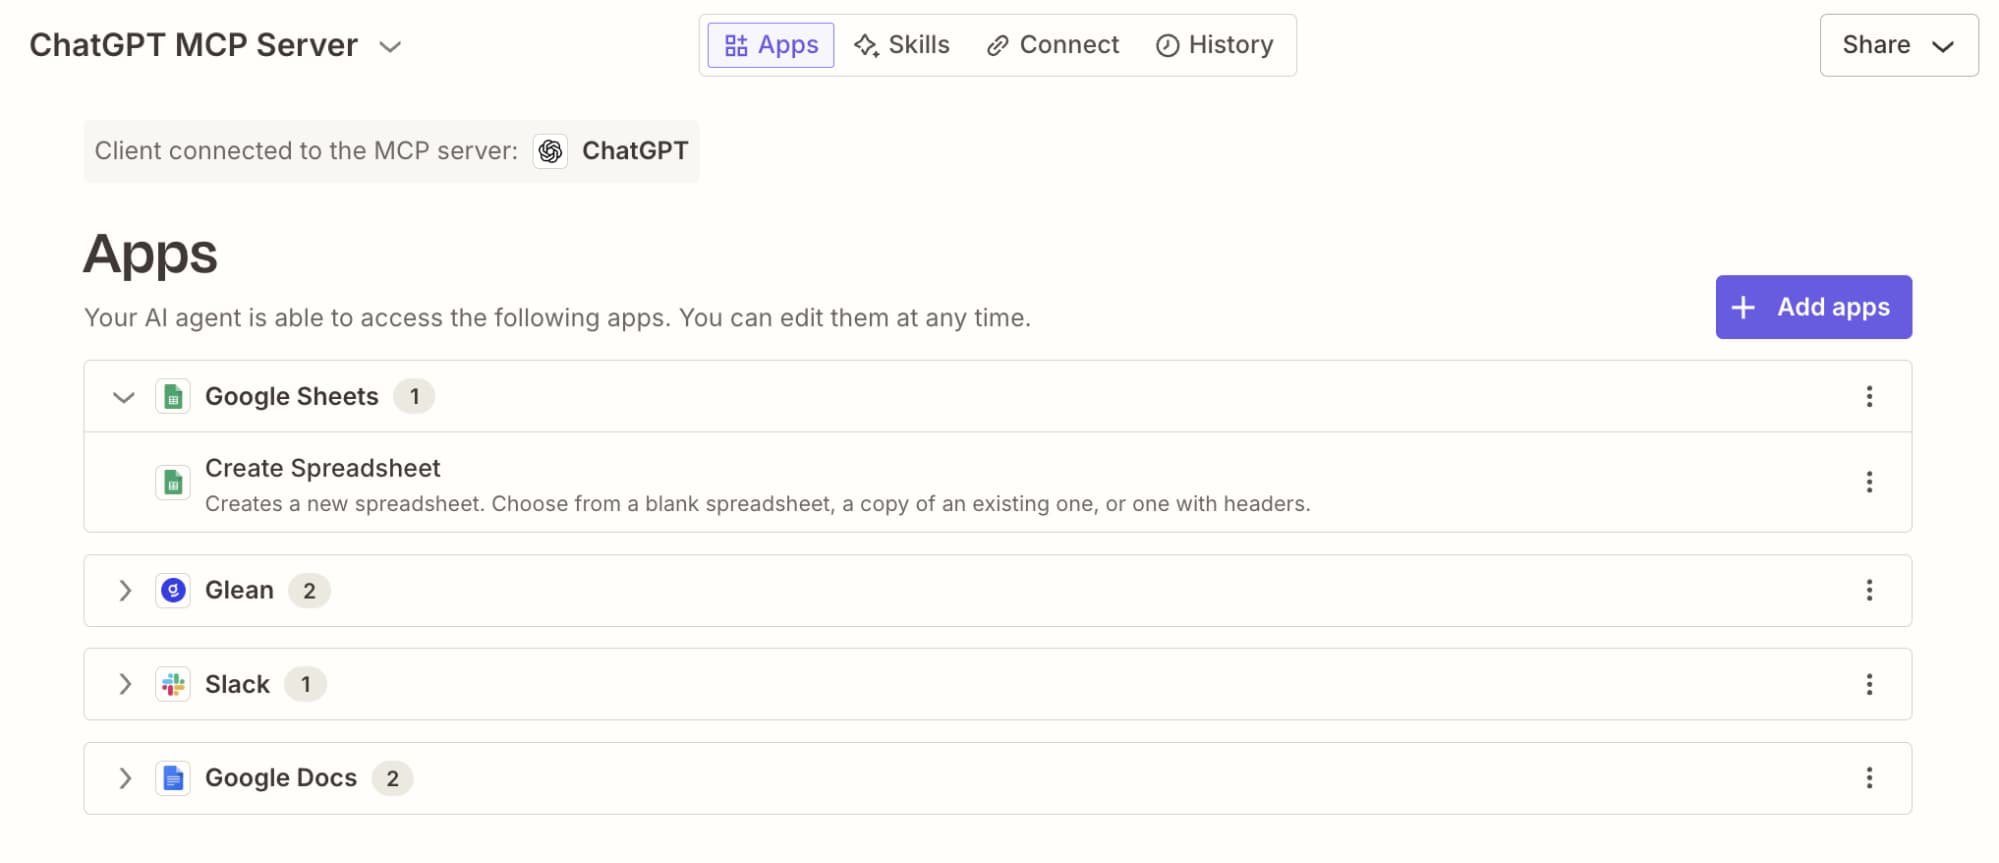Collapse the Google Sheets section
This screenshot has width=1999, height=863.
(124, 397)
